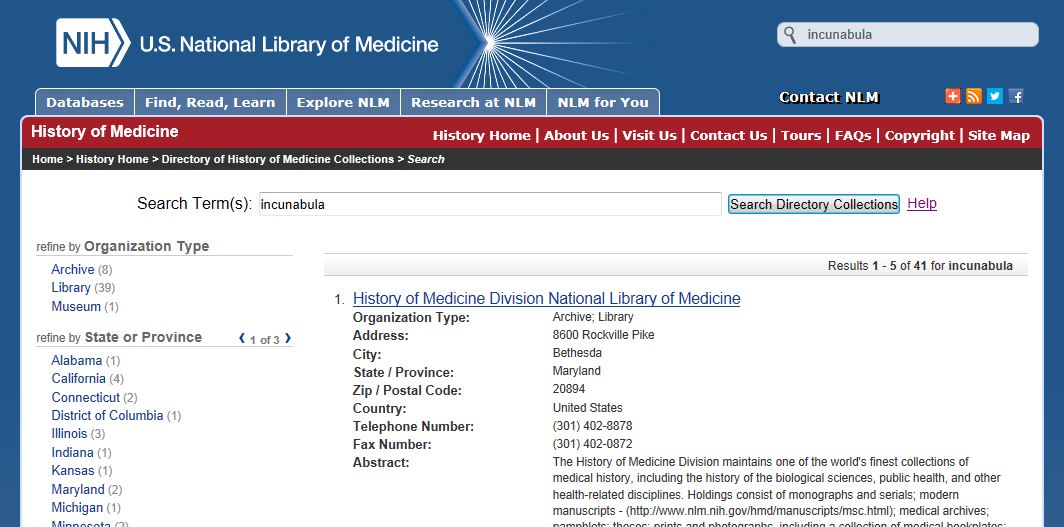This screenshot has width=1064, height=527.
Task: Open Site Map menu link
Action: point(999,136)
